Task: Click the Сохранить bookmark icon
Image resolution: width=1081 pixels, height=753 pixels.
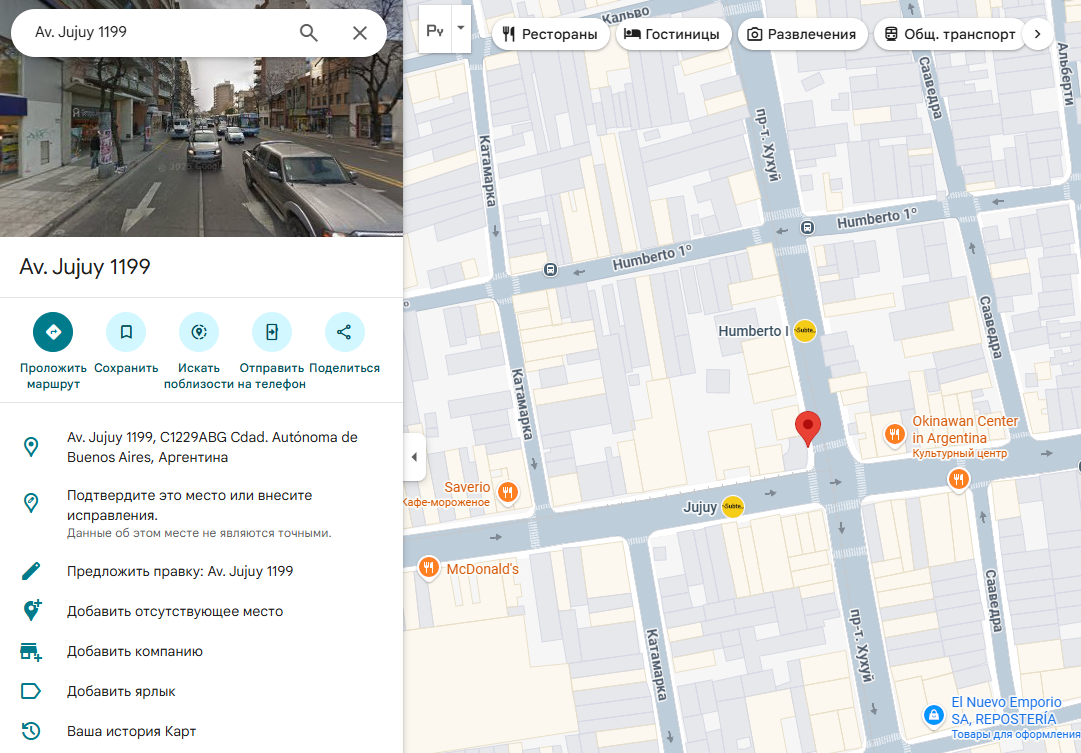Action: (126, 332)
